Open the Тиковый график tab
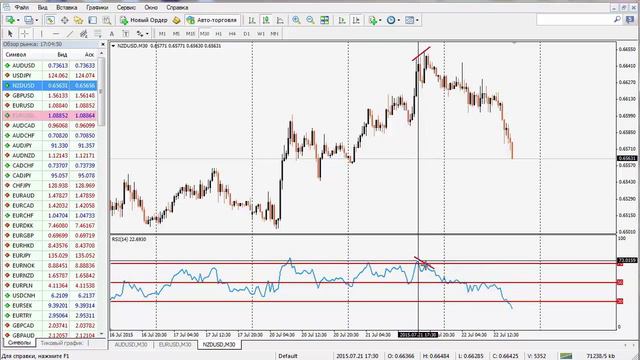Viewport: 640px width, 360px height. [x=62, y=343]
